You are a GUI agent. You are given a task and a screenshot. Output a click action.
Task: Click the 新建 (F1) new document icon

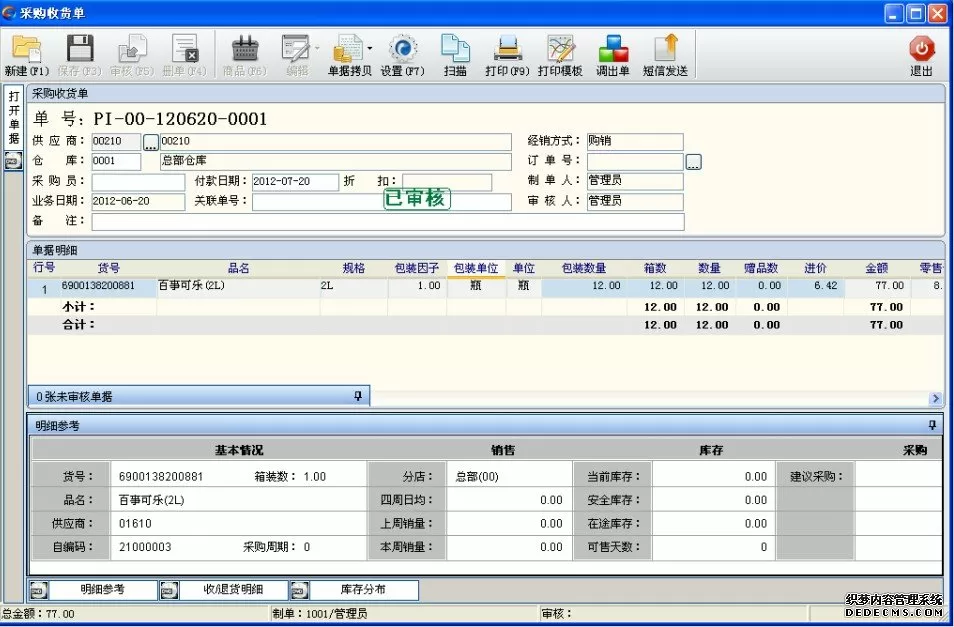(x=26, y=50)
